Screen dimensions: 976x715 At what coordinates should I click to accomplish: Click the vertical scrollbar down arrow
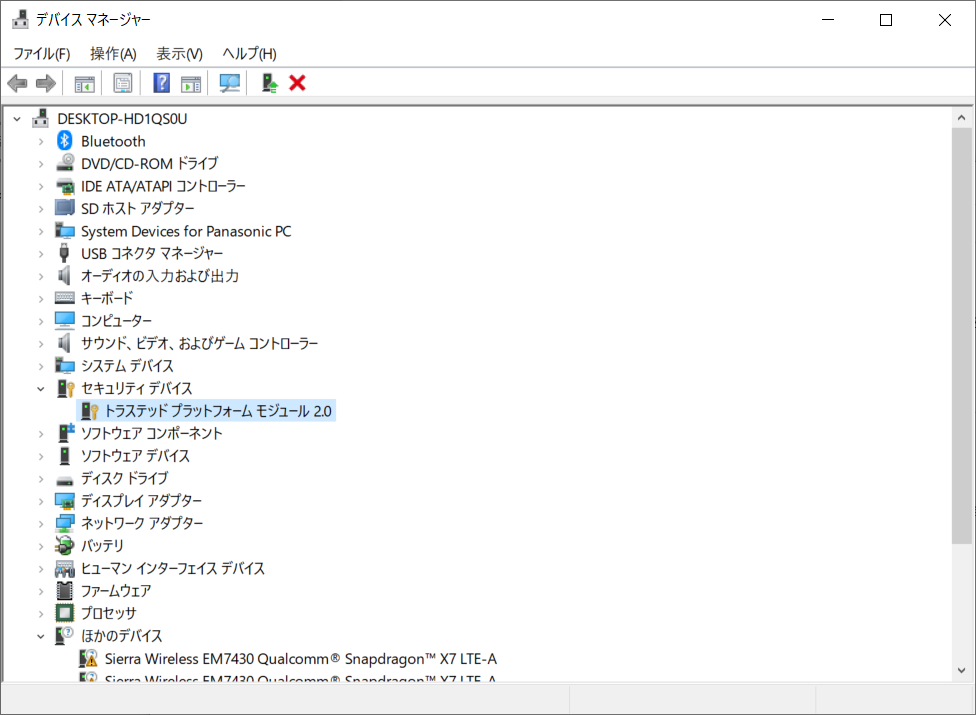(x=961, y=669)
